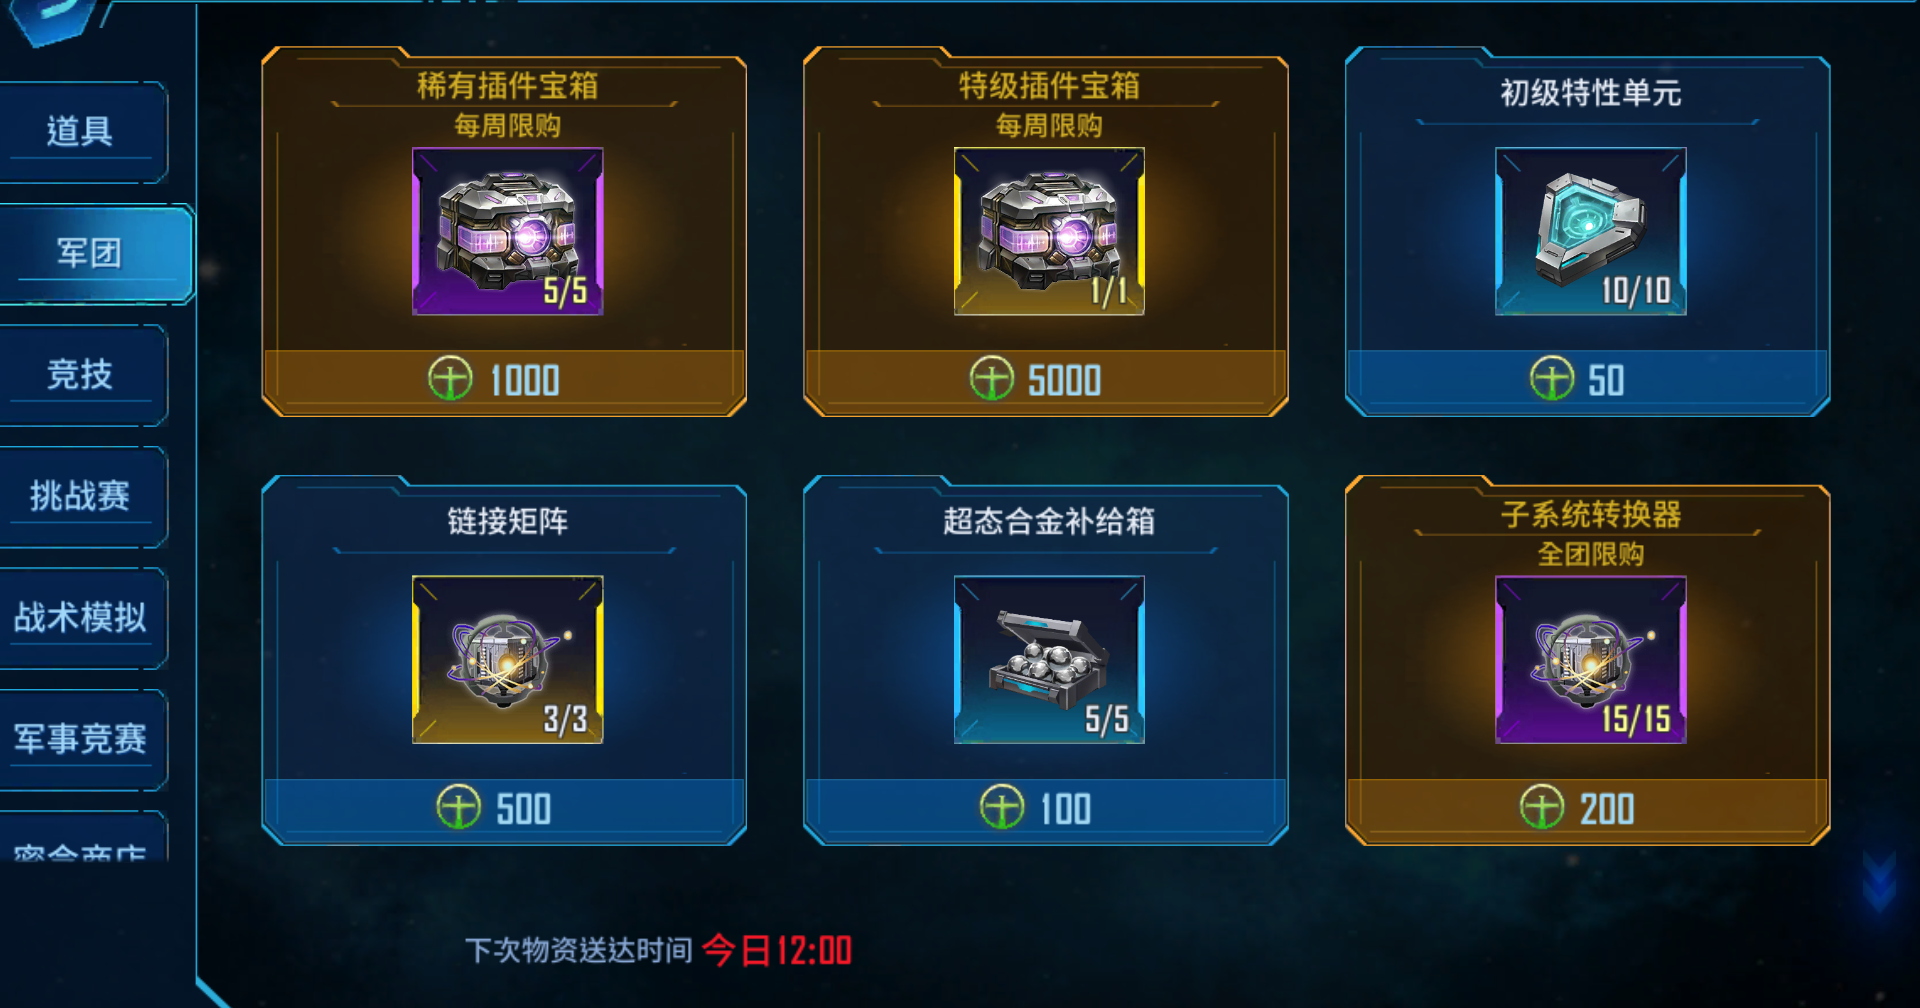1920x1008 pixels.
Task: Buy 链接矩阵 for 500
Action: coord(504,808)
